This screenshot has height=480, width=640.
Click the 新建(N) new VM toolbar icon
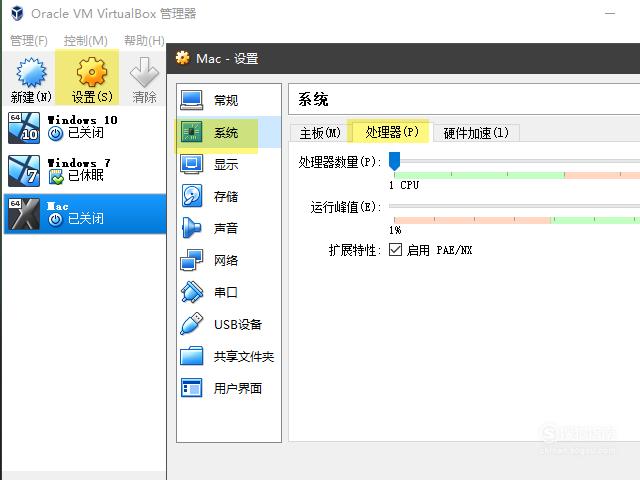[x=31, y=72]
